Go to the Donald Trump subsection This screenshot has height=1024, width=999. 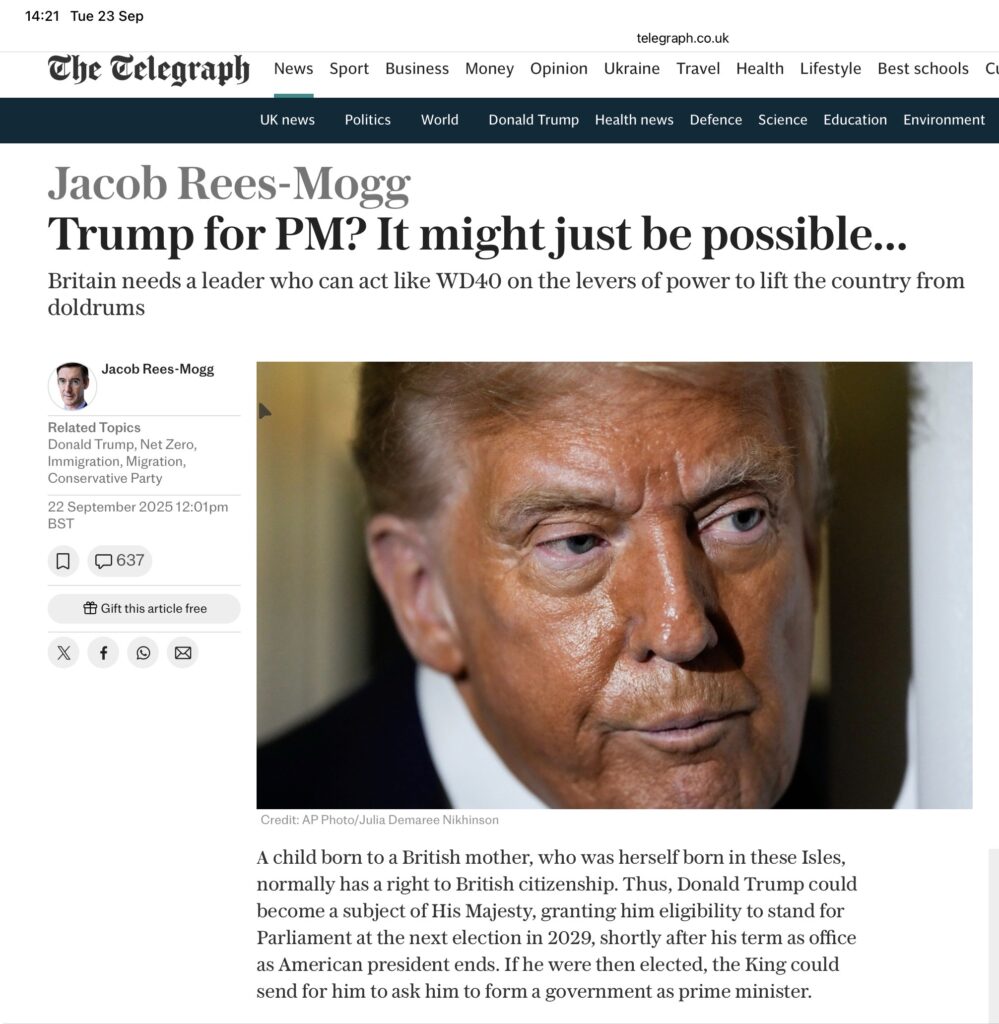click(x=533, y=120)
